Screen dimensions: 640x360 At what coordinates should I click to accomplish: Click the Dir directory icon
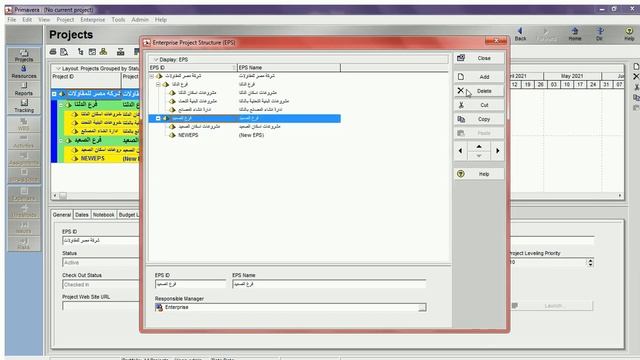point(599,34)
